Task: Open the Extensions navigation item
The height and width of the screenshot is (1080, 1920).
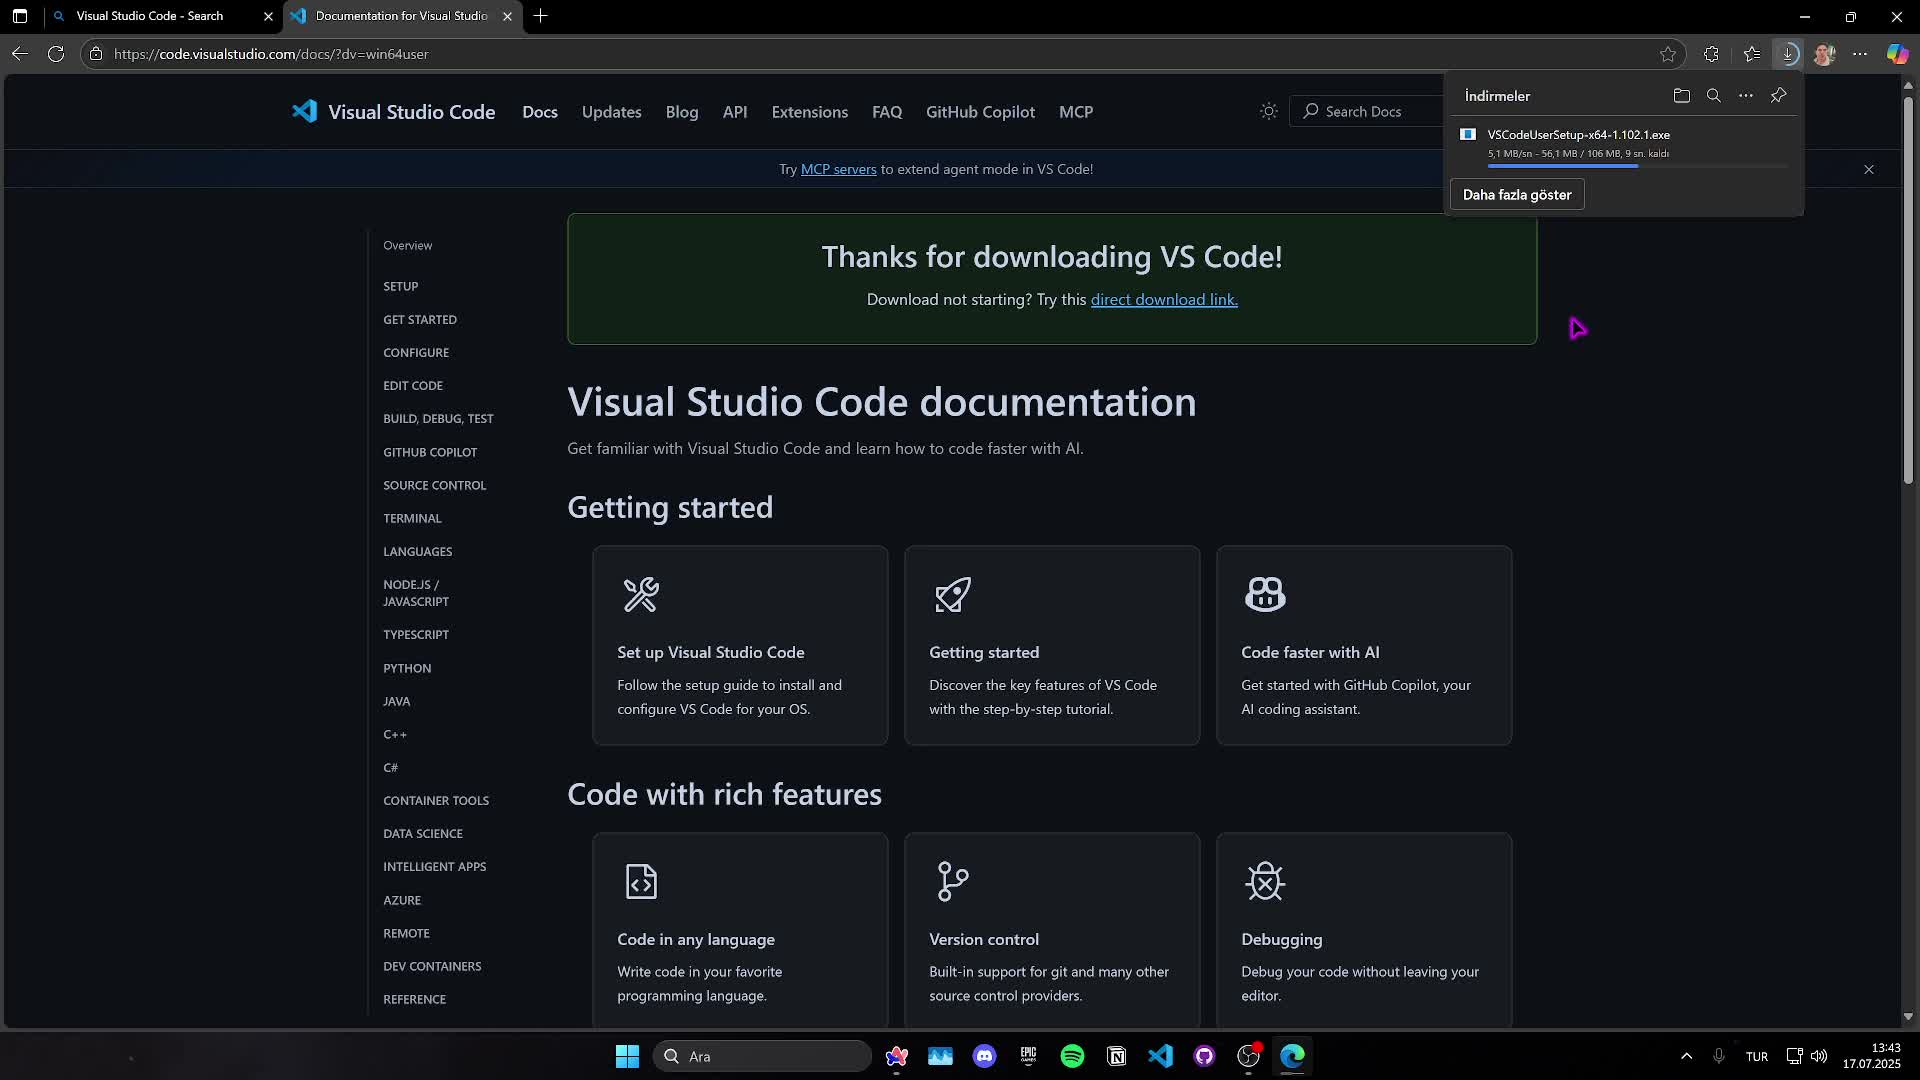Action: 809,112
